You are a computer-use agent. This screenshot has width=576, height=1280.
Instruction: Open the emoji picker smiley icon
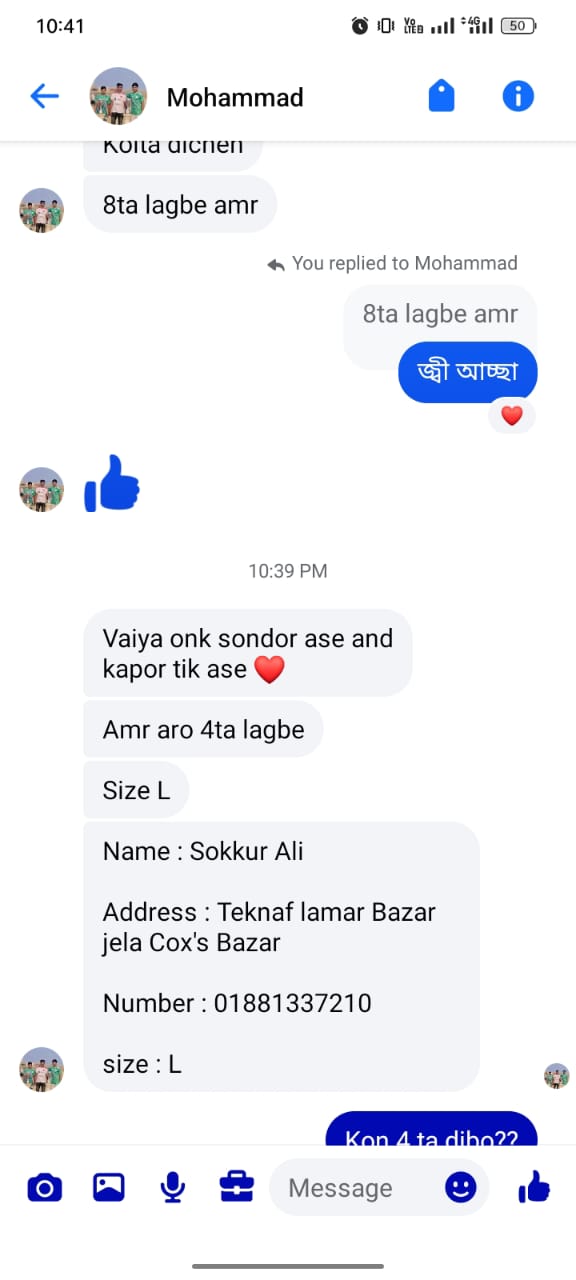pos(461,1187)
